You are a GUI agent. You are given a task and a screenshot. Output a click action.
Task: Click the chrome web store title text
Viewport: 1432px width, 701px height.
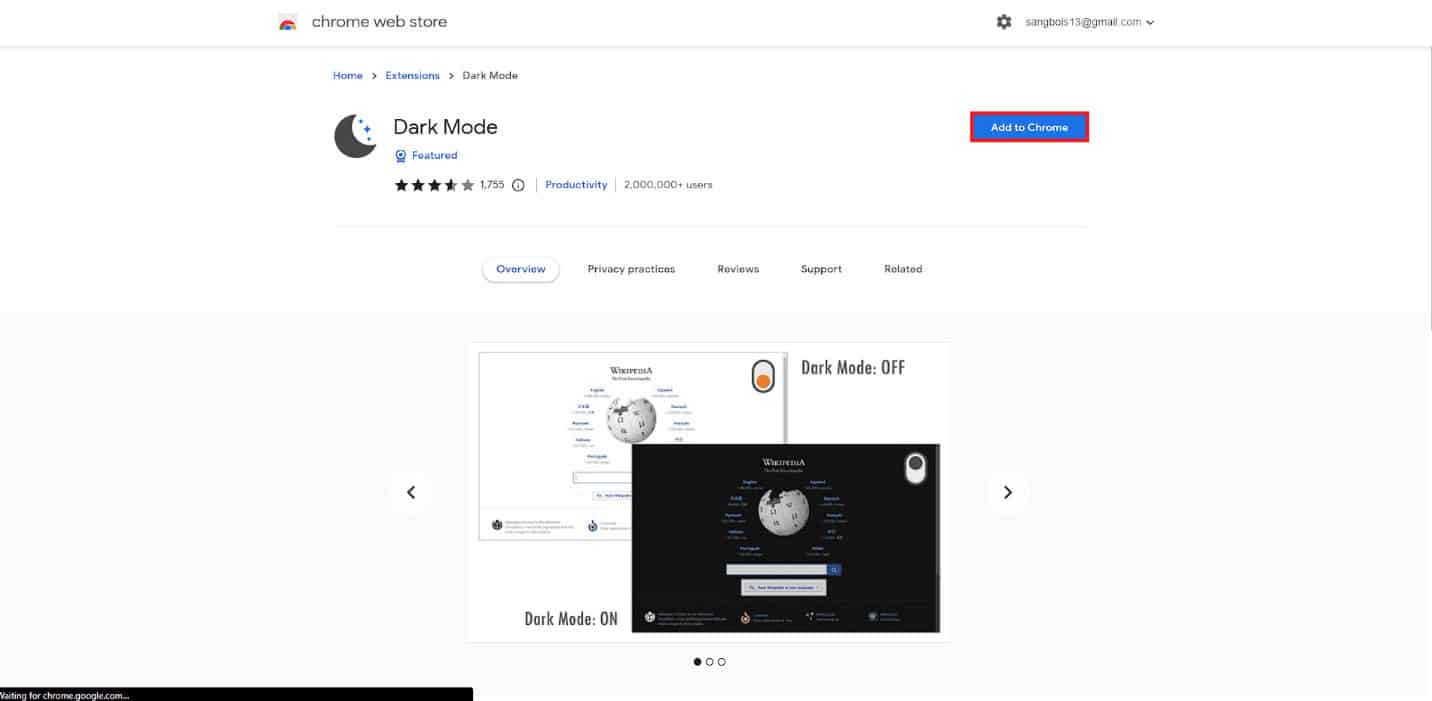pos(379,22)
